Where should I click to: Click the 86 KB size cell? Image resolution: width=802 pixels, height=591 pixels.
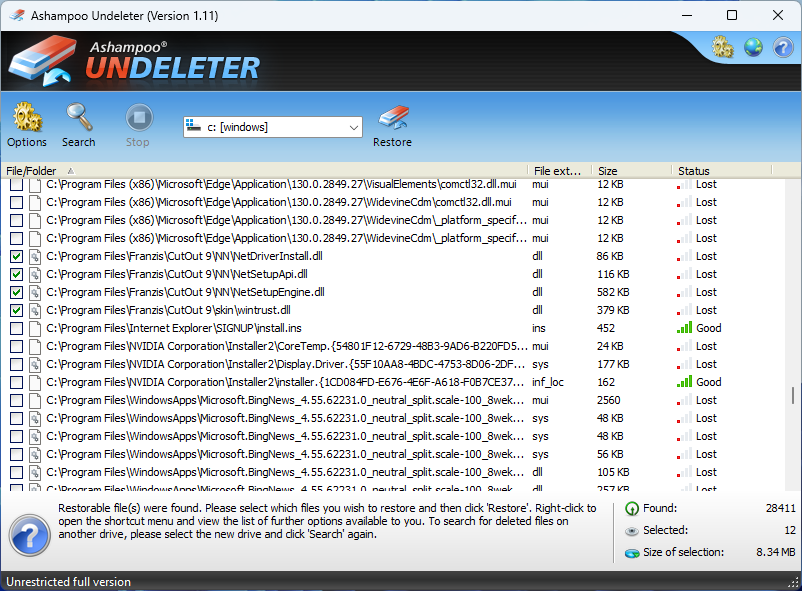pyautogui.click(x=610, y=256)
